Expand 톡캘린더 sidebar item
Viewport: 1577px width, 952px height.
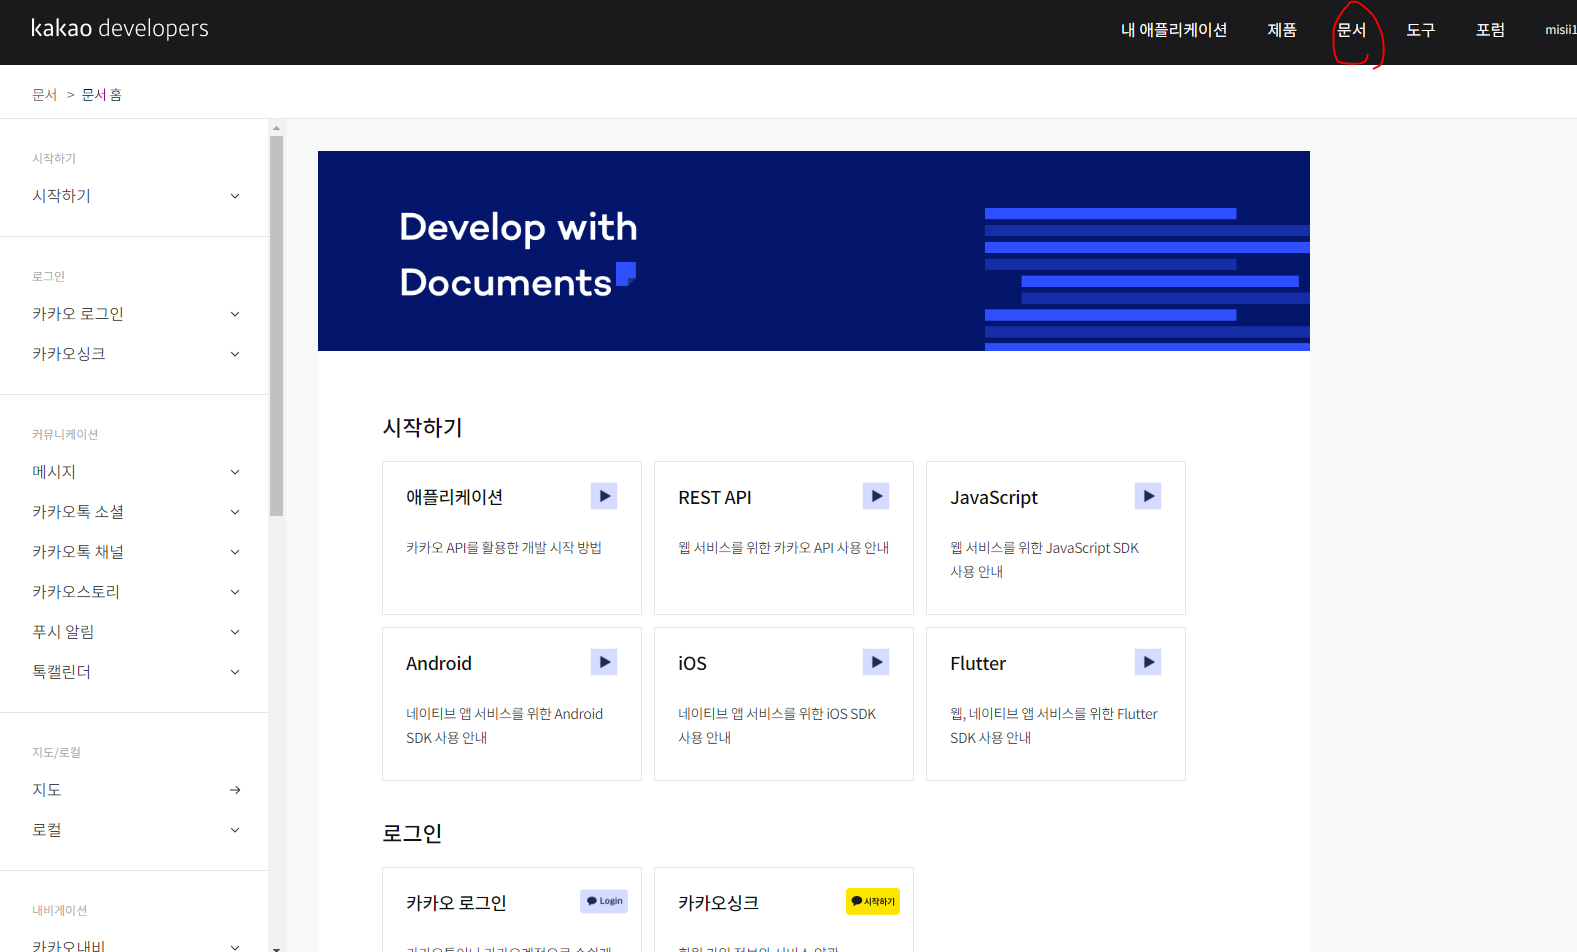(x=235, y=672)
